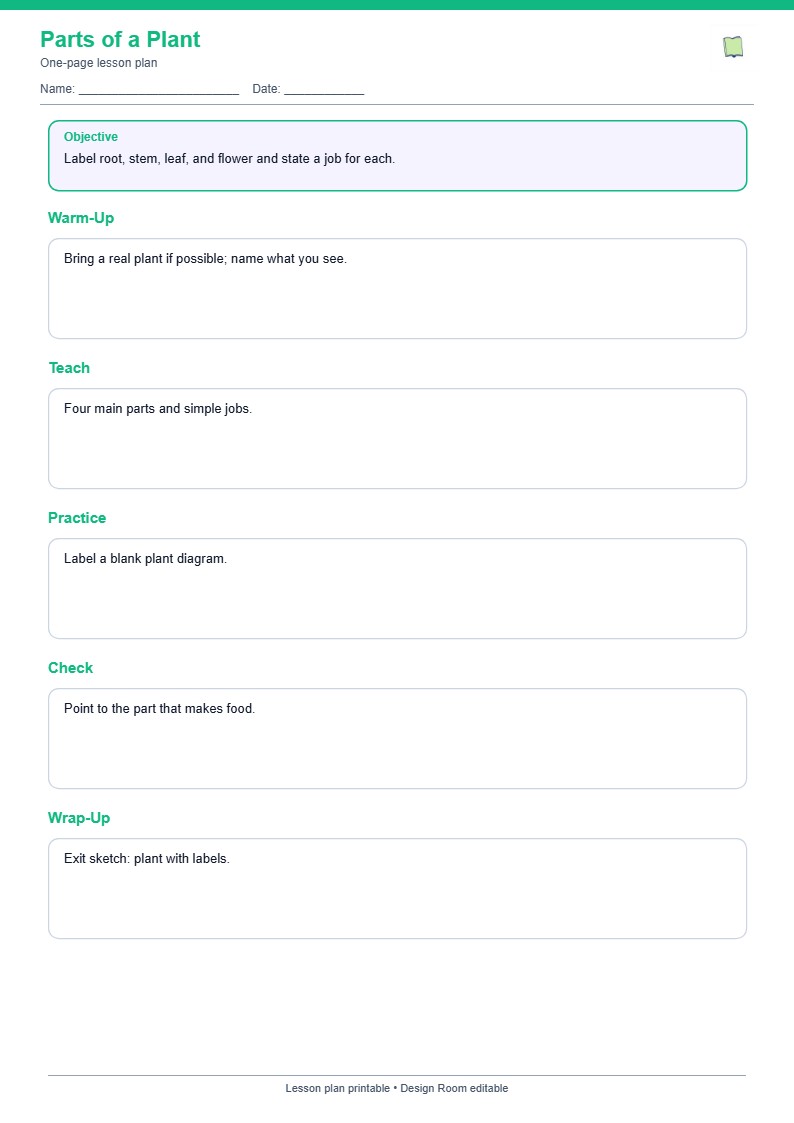Screen dimensions: 794x1123
Task: Click the Wrap-Up section heading
Action: coord(79,818)
